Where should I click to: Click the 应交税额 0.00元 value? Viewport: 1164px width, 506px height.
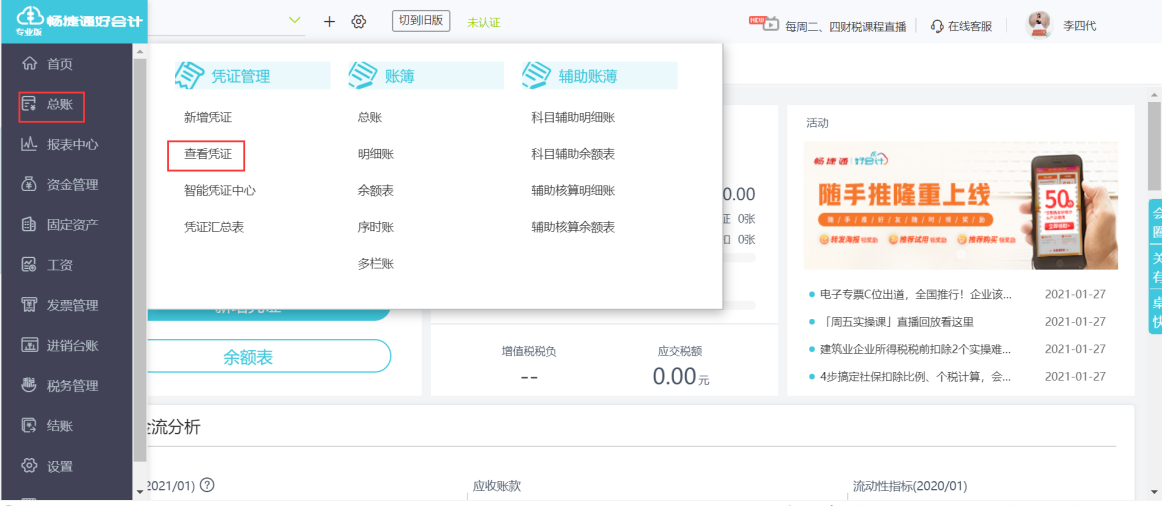tap(681, 377)
